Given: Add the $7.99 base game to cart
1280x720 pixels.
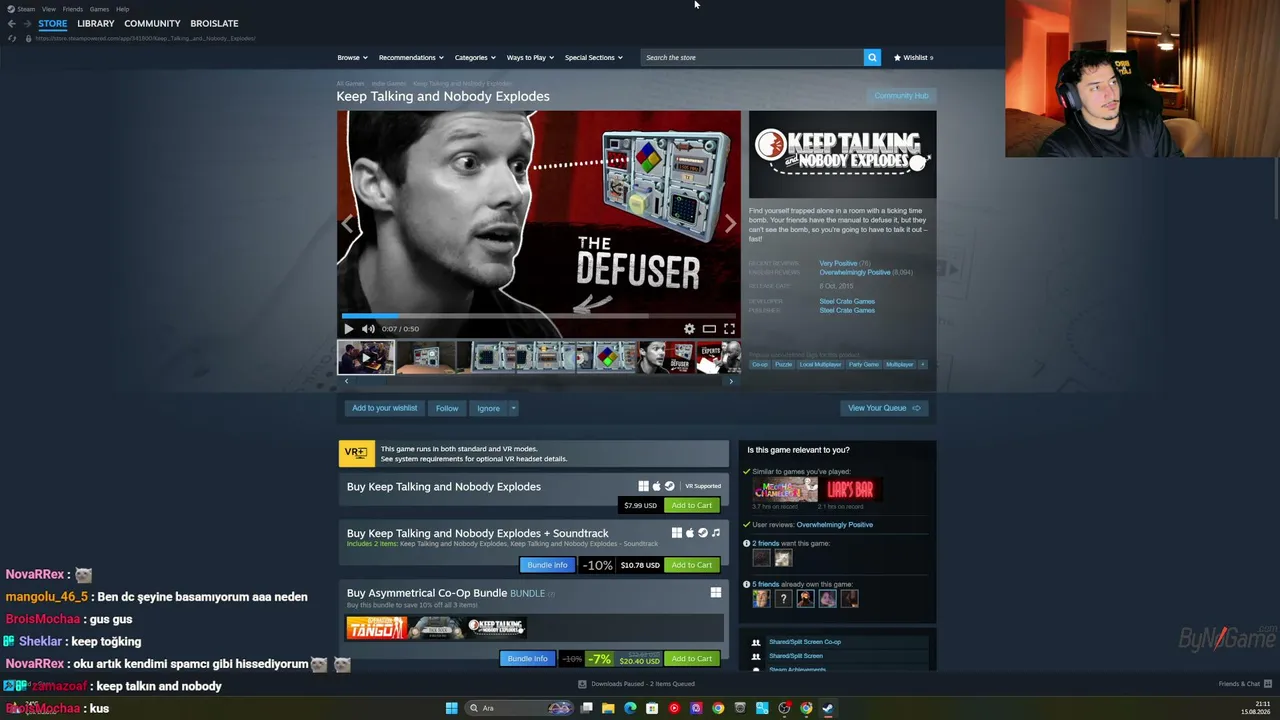Looking at the screenshot, I should pyautogui.click(x=692, y=505).
